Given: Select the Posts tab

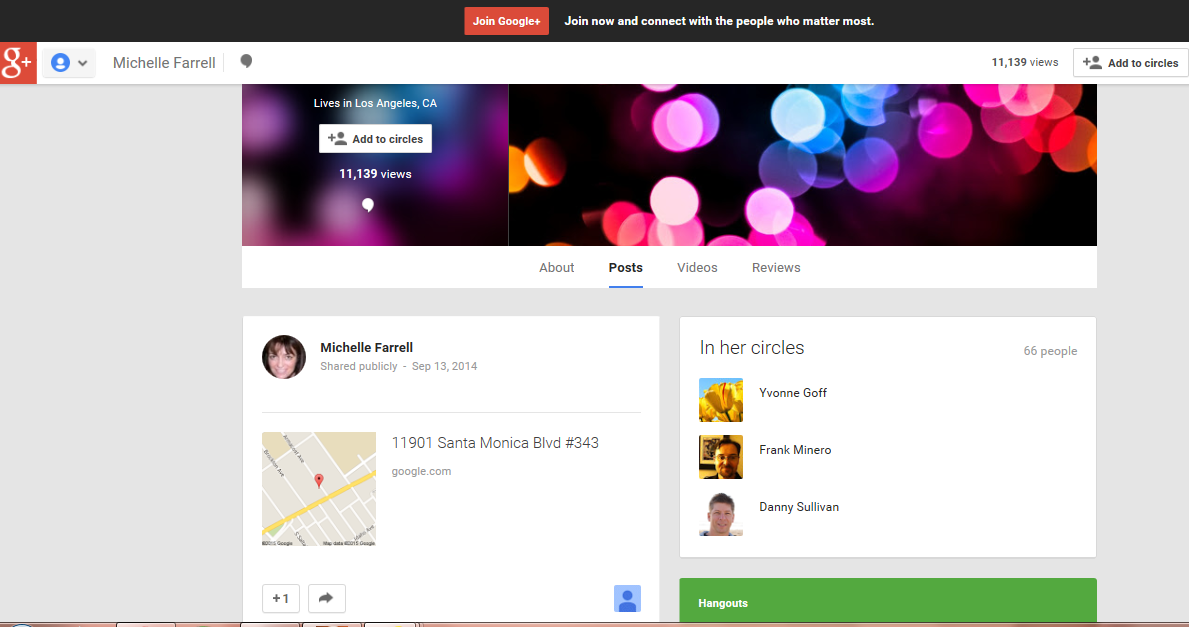Looking at the screenshot, I should click(626, 268).
